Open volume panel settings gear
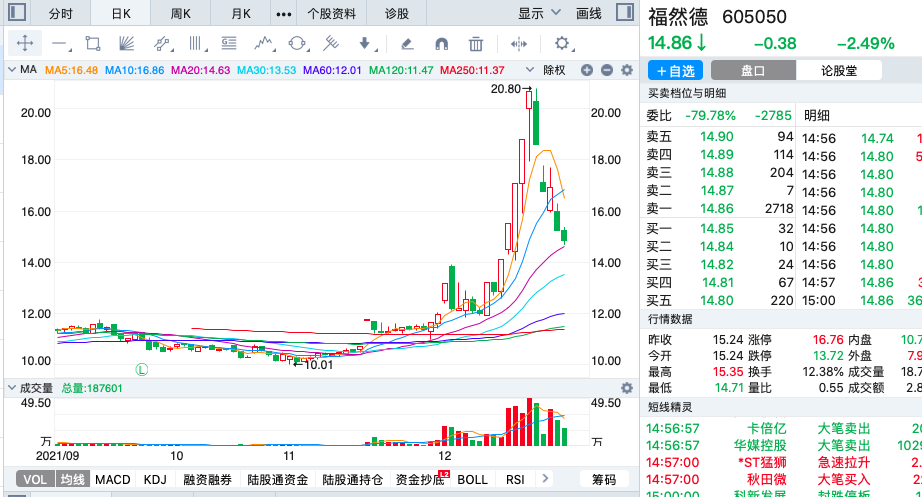This screenshot has height=497, width=922. point(627,388)
